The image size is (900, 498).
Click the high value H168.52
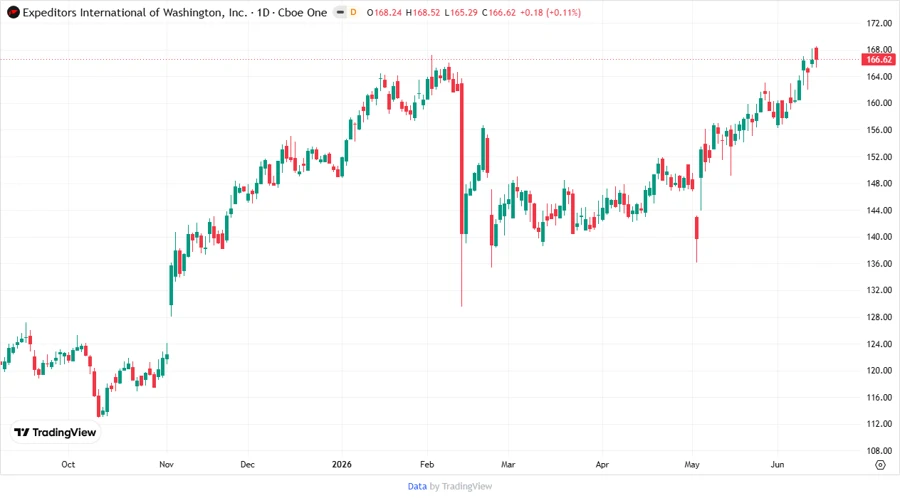423,12
